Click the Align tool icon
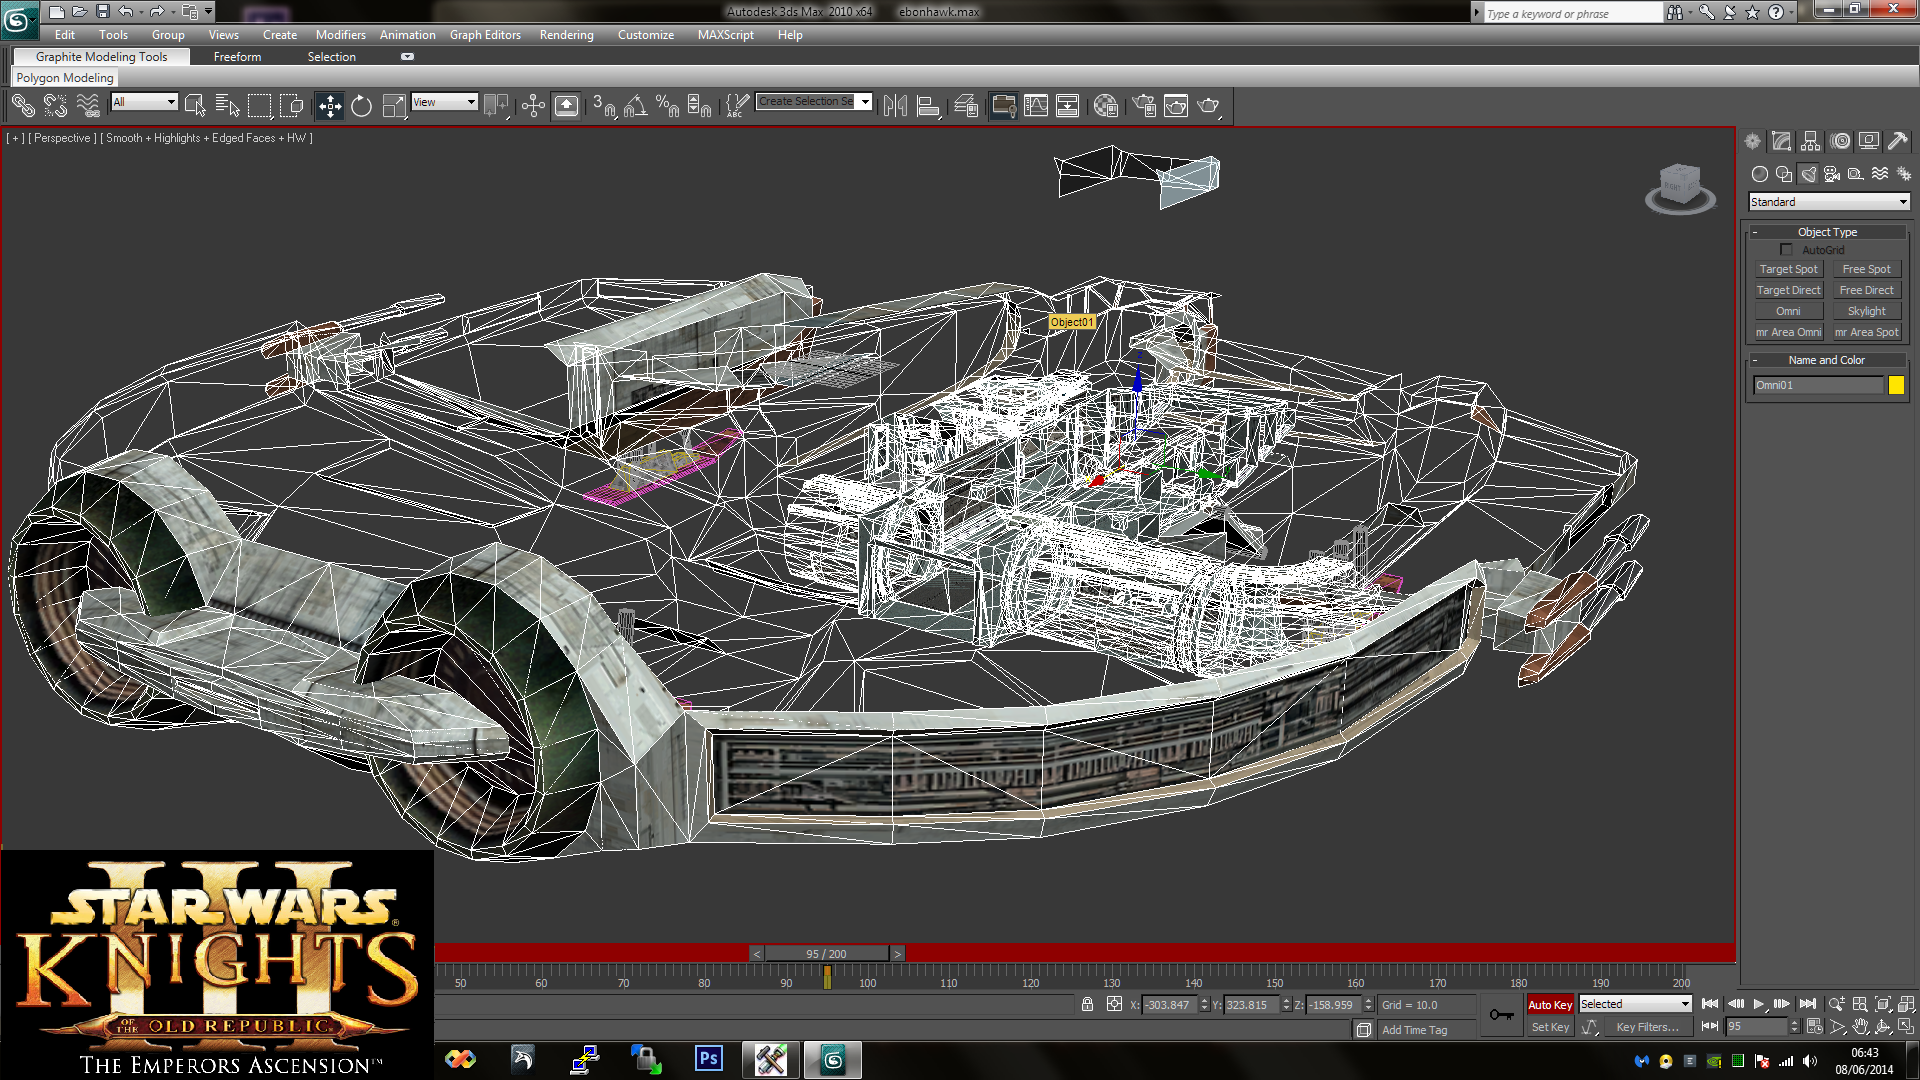The image size is (1920, 1080). coord(928,105)
